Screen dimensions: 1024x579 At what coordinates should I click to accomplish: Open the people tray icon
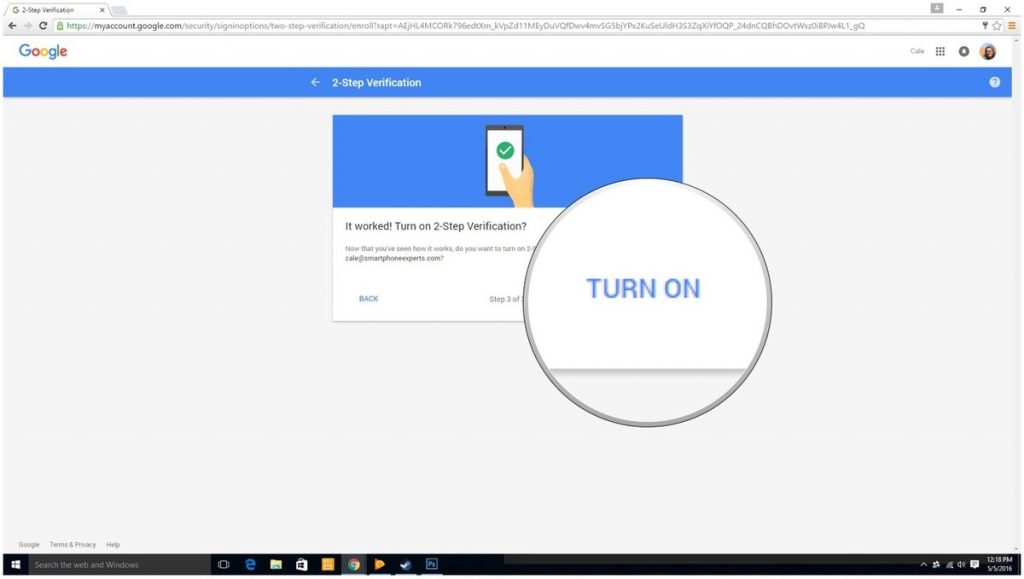[936, 565]
